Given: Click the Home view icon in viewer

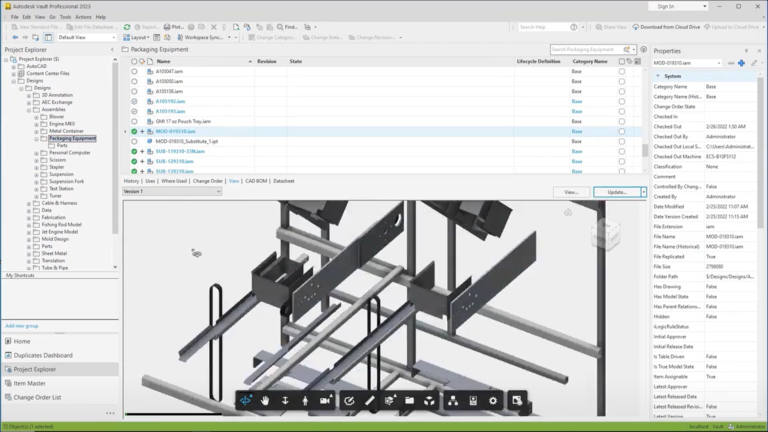Looking at the screenshot, I should click(568, 212).
